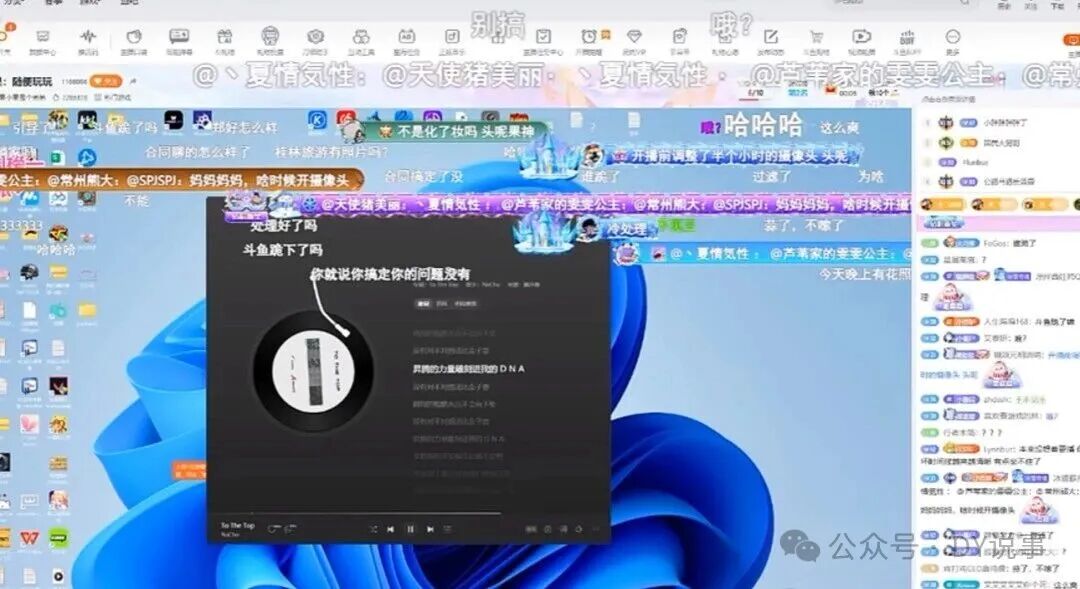1080x589 pixels.
Task: Click the pencil edit icon in top toolbar
Action: click(771, 37)
